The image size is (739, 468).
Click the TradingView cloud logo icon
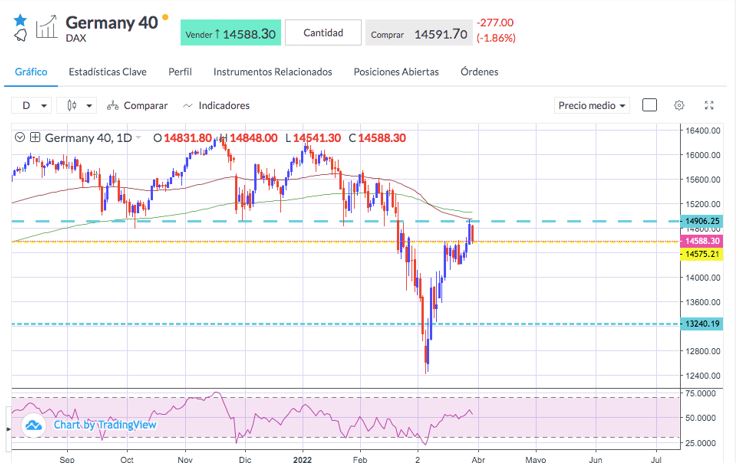tap(33, 425)
